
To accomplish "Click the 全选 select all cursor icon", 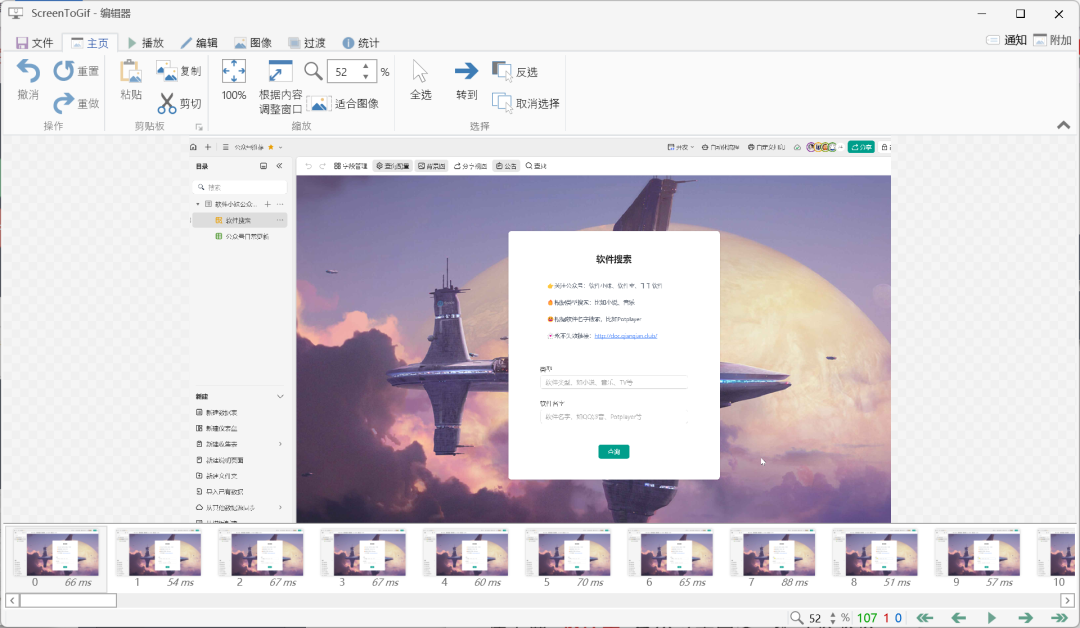I will pos(420,72).
